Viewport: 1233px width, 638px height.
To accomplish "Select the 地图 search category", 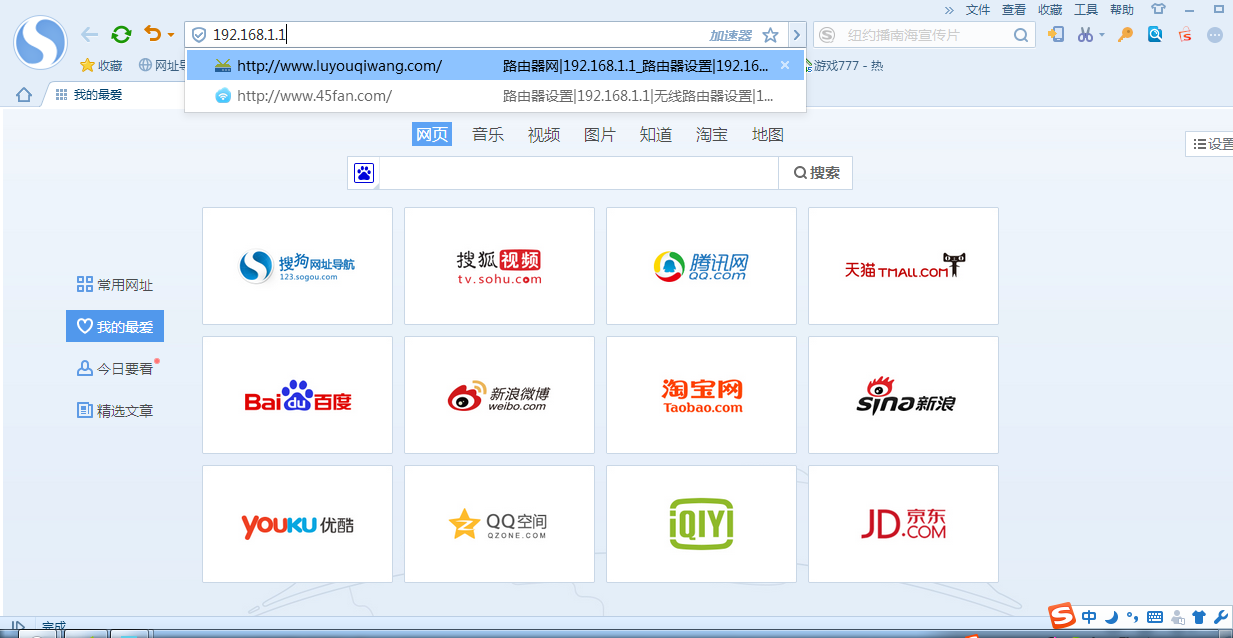I will click(768, 135).
